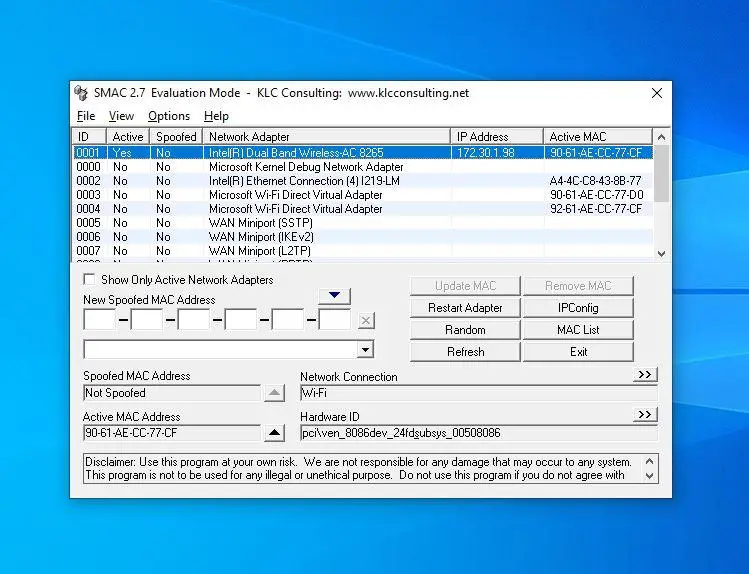This screenshot has width=749, height=574.
Task: Open IPConfig
Action: click(x=578, y=308)
